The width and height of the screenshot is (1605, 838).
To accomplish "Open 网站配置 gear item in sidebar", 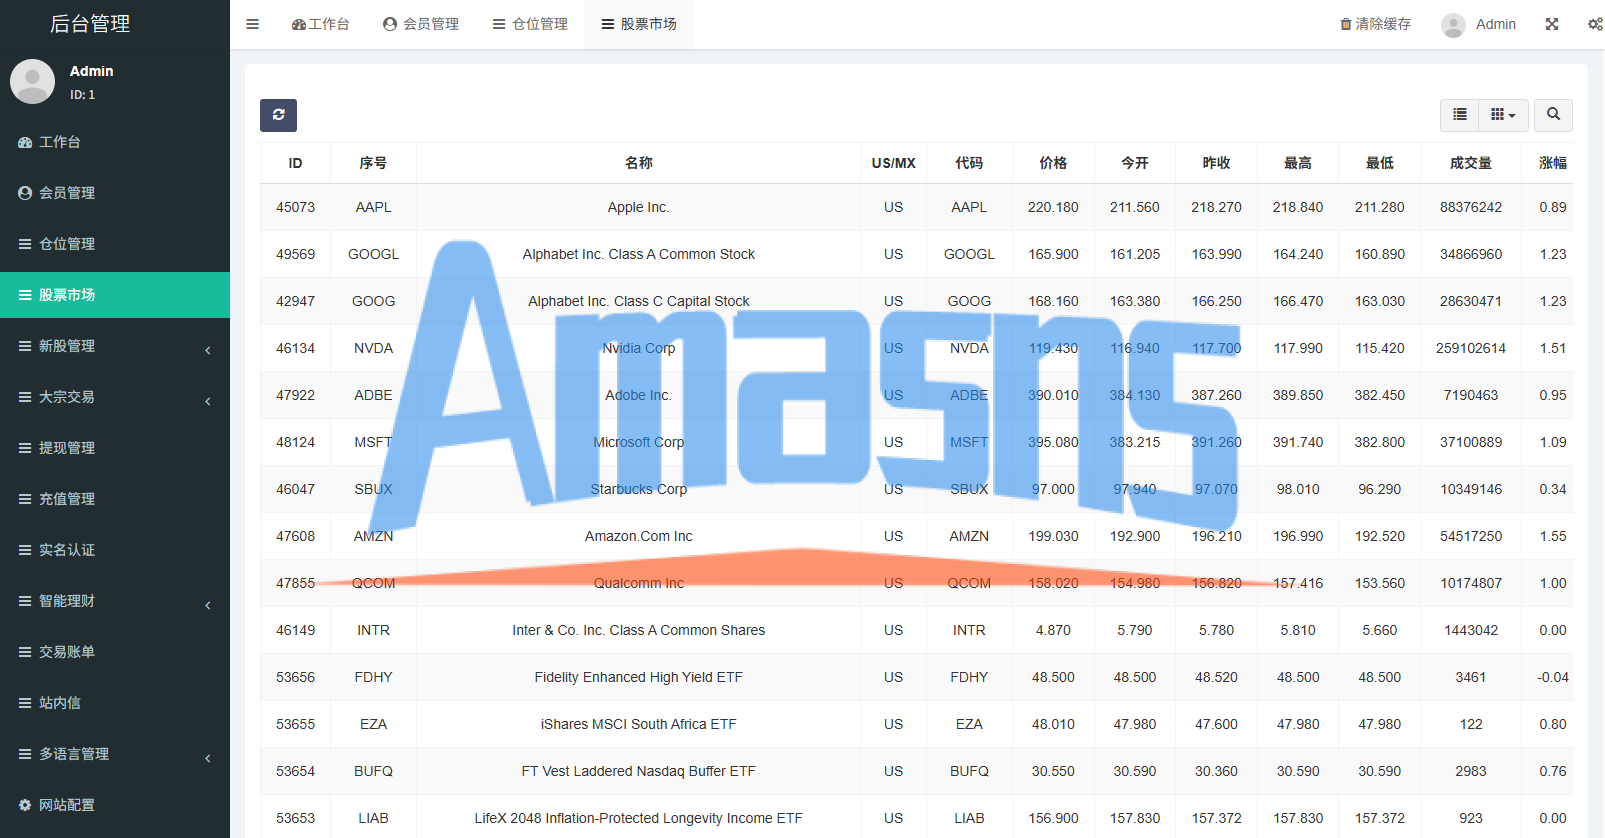I will (x=115, y=805).
